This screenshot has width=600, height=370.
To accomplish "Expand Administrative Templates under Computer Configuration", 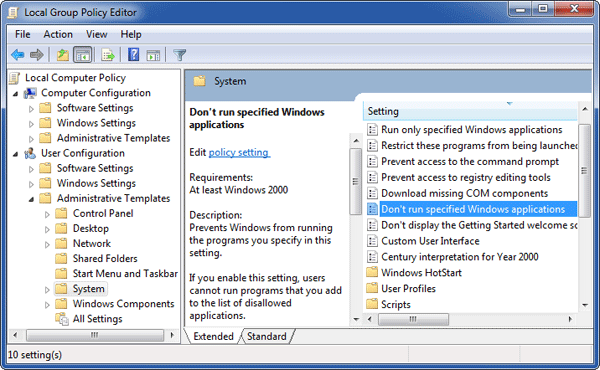I will click(x=31, y=139).
